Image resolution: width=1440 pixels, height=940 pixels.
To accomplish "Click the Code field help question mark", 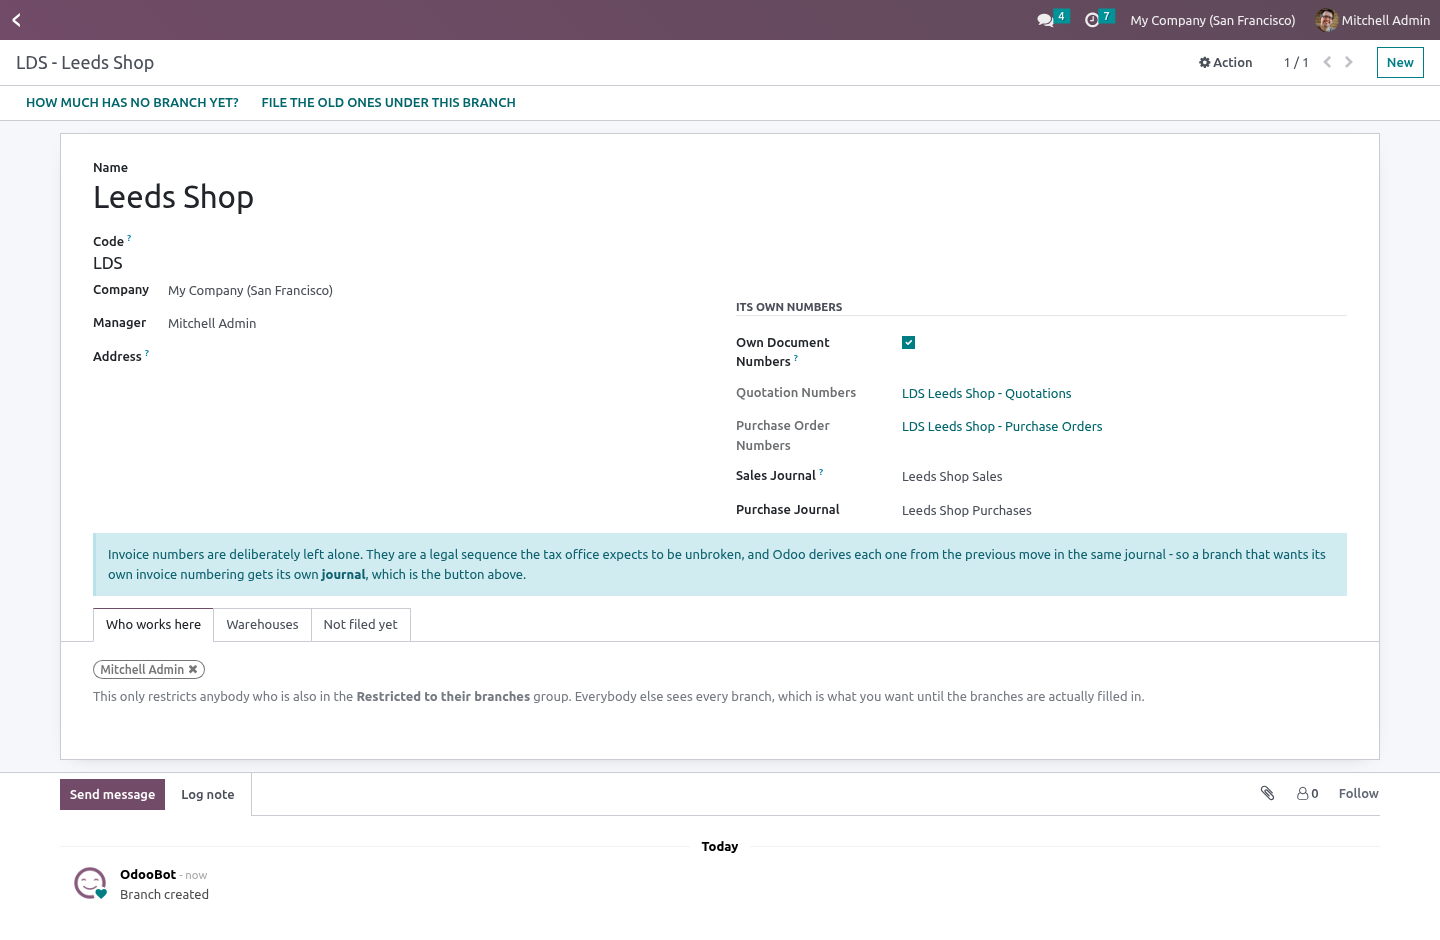I will (x=129, y=238).
